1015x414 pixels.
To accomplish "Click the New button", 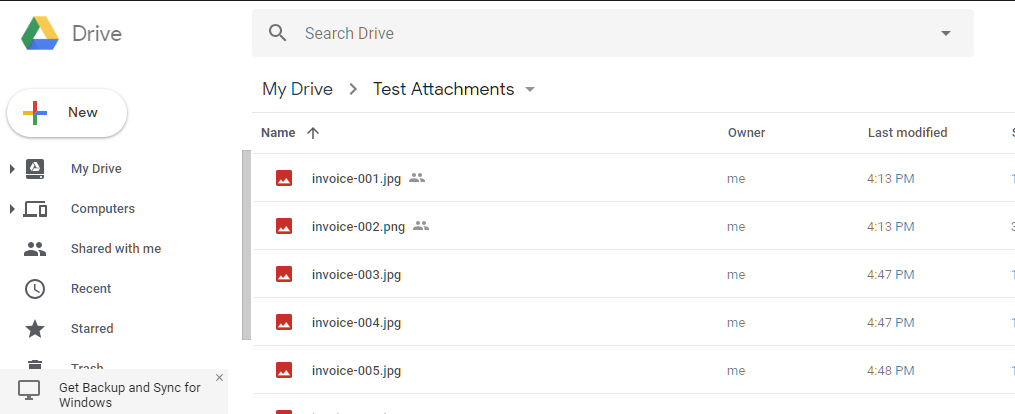I will point(67,113).
